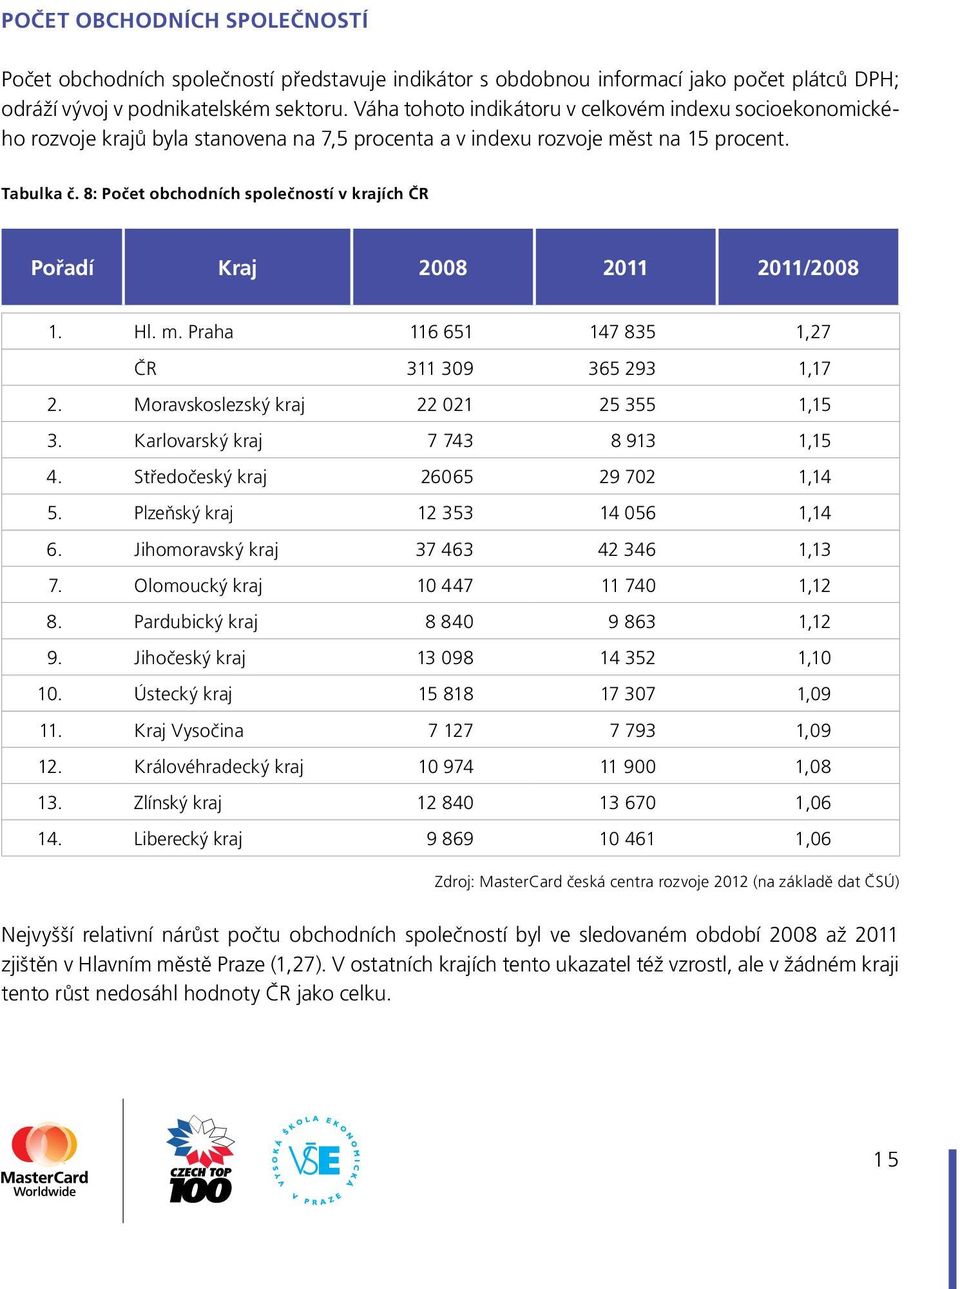This screenshot has height=1289, width=960.
Task: Click the 'Kraj Vysočina' cell
Action: coord(189,731)
